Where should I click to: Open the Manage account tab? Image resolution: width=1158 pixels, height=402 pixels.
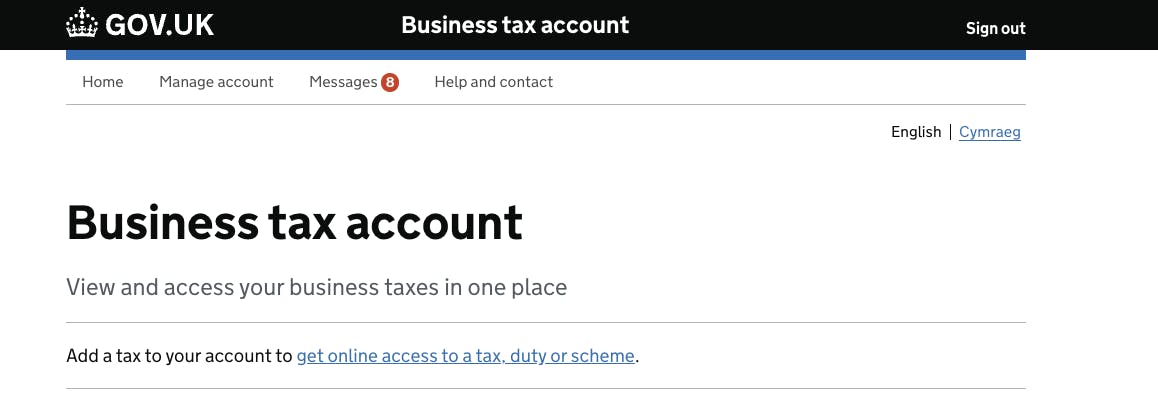216,82
